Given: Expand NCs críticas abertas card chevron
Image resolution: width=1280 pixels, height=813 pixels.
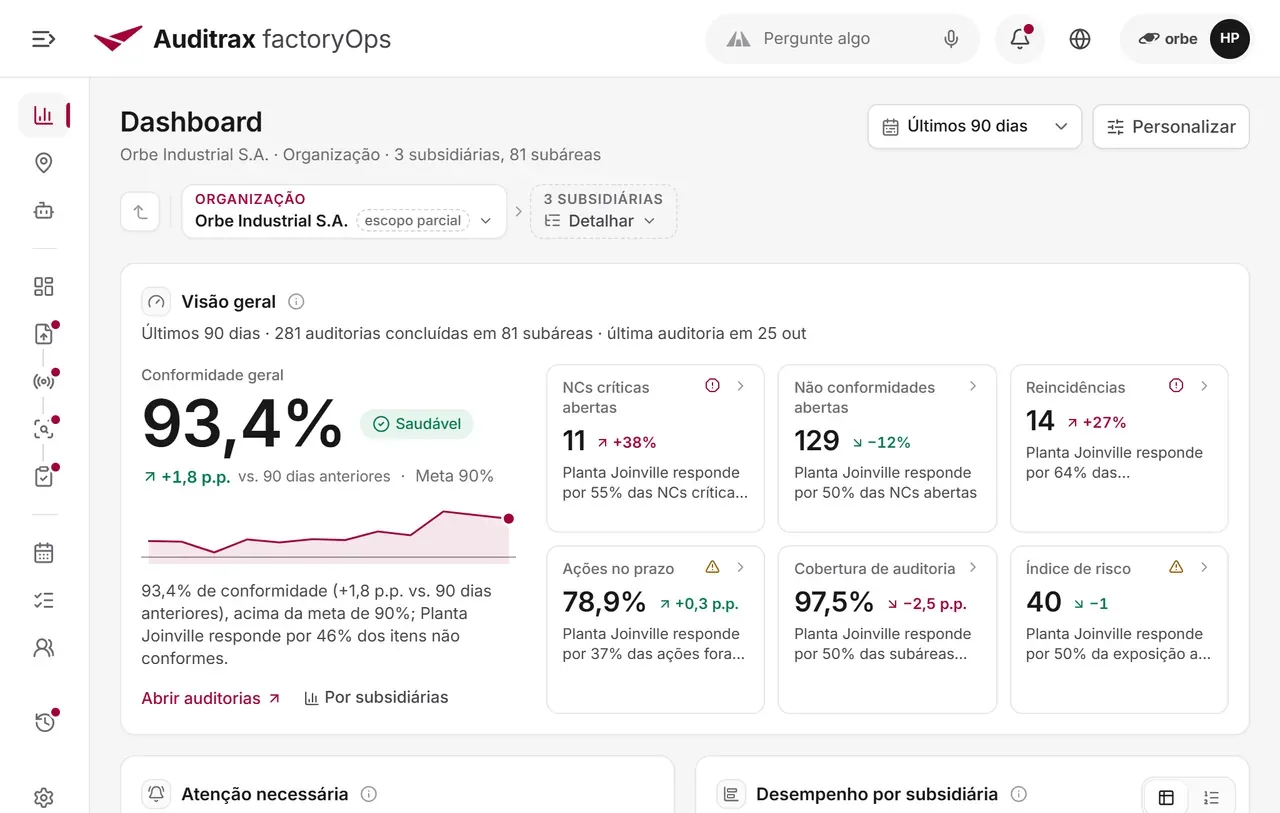Looking at the screenshot, I should coord(741,386).
